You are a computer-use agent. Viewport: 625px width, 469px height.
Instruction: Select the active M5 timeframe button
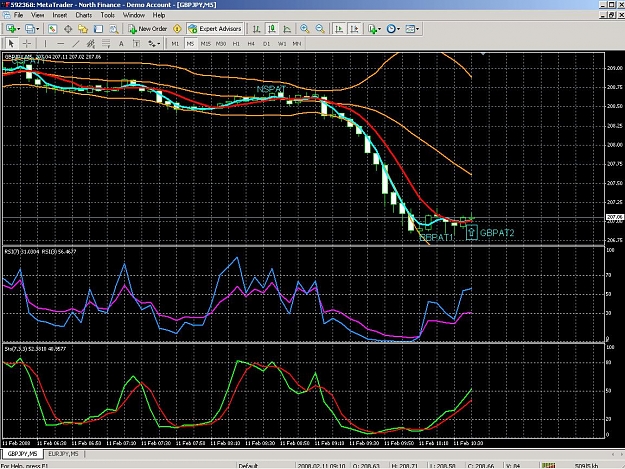(x=190, y=43)
